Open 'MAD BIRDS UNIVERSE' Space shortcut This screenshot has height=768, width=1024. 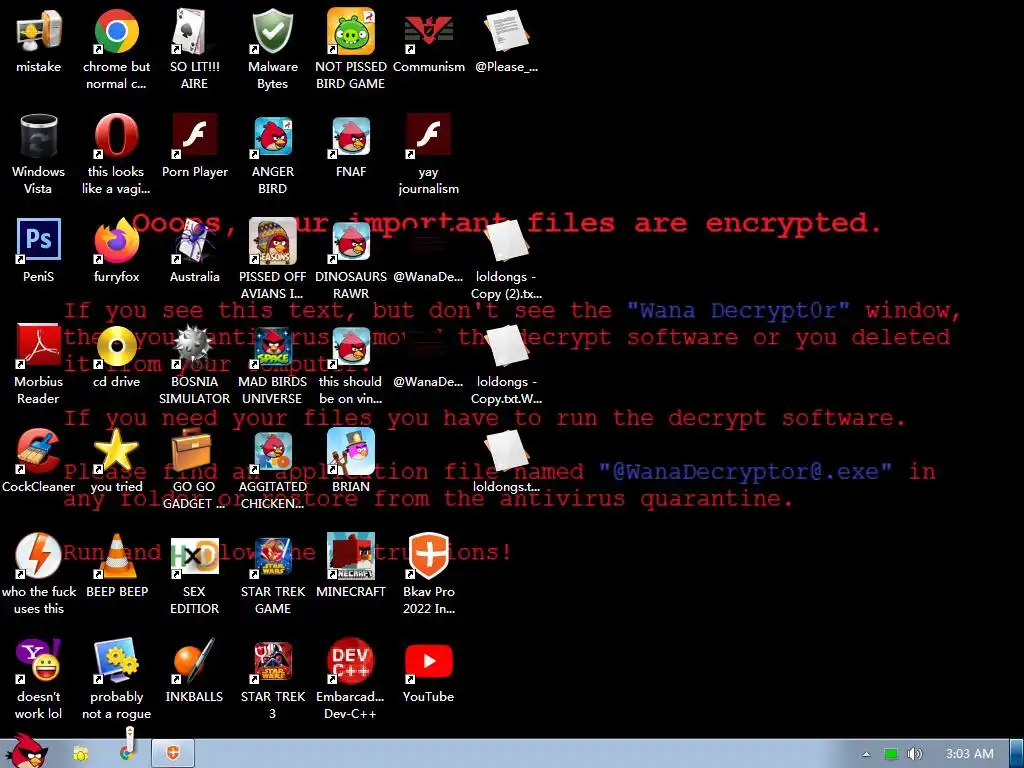(272, 347)
